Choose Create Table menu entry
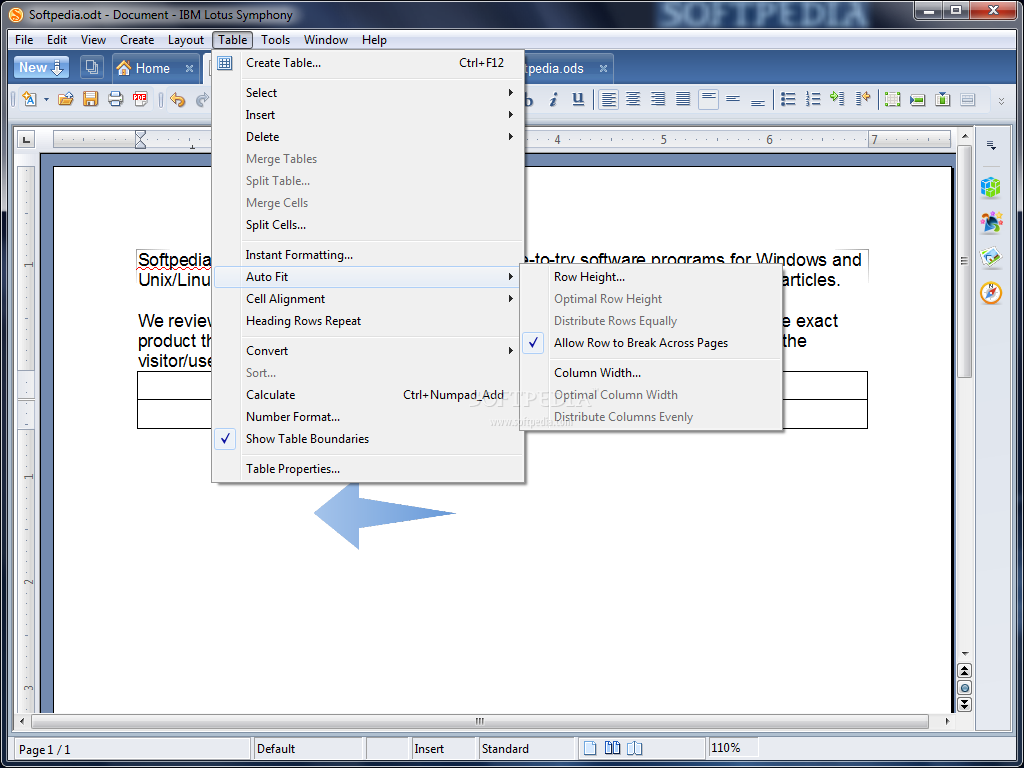This screenshot has width=1024, height=768. tap(368, 63)
